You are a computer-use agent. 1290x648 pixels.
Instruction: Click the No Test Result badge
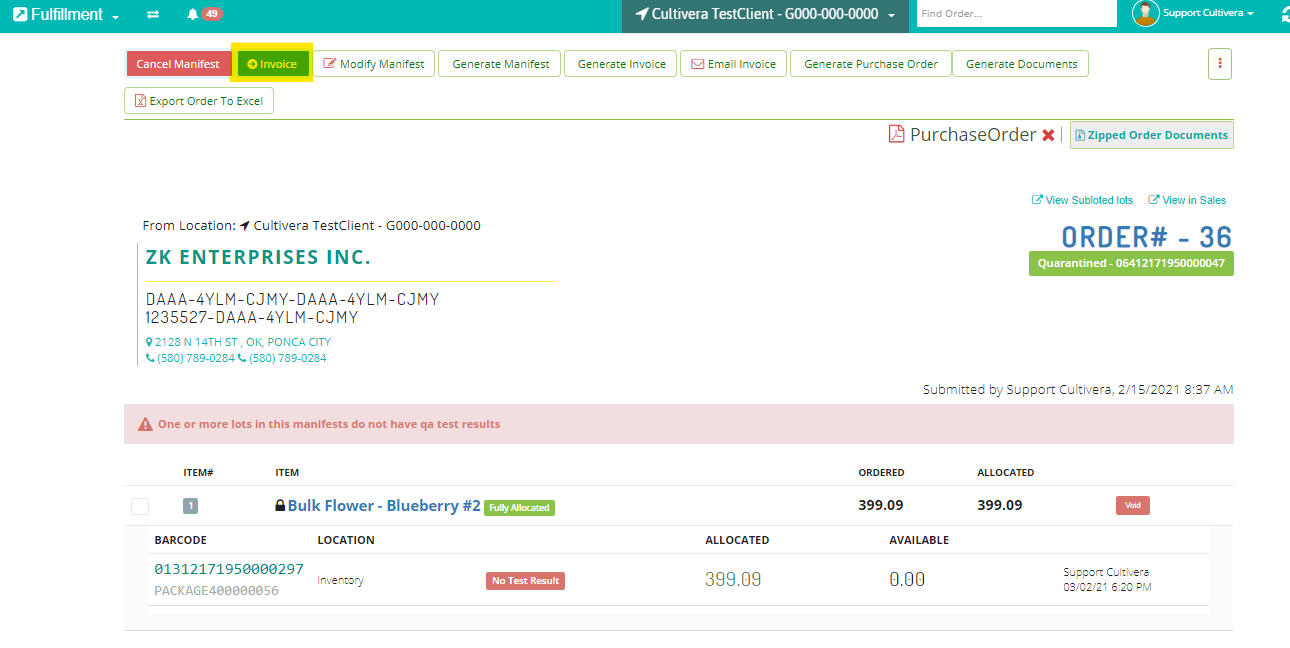click(x=525, y=581)
